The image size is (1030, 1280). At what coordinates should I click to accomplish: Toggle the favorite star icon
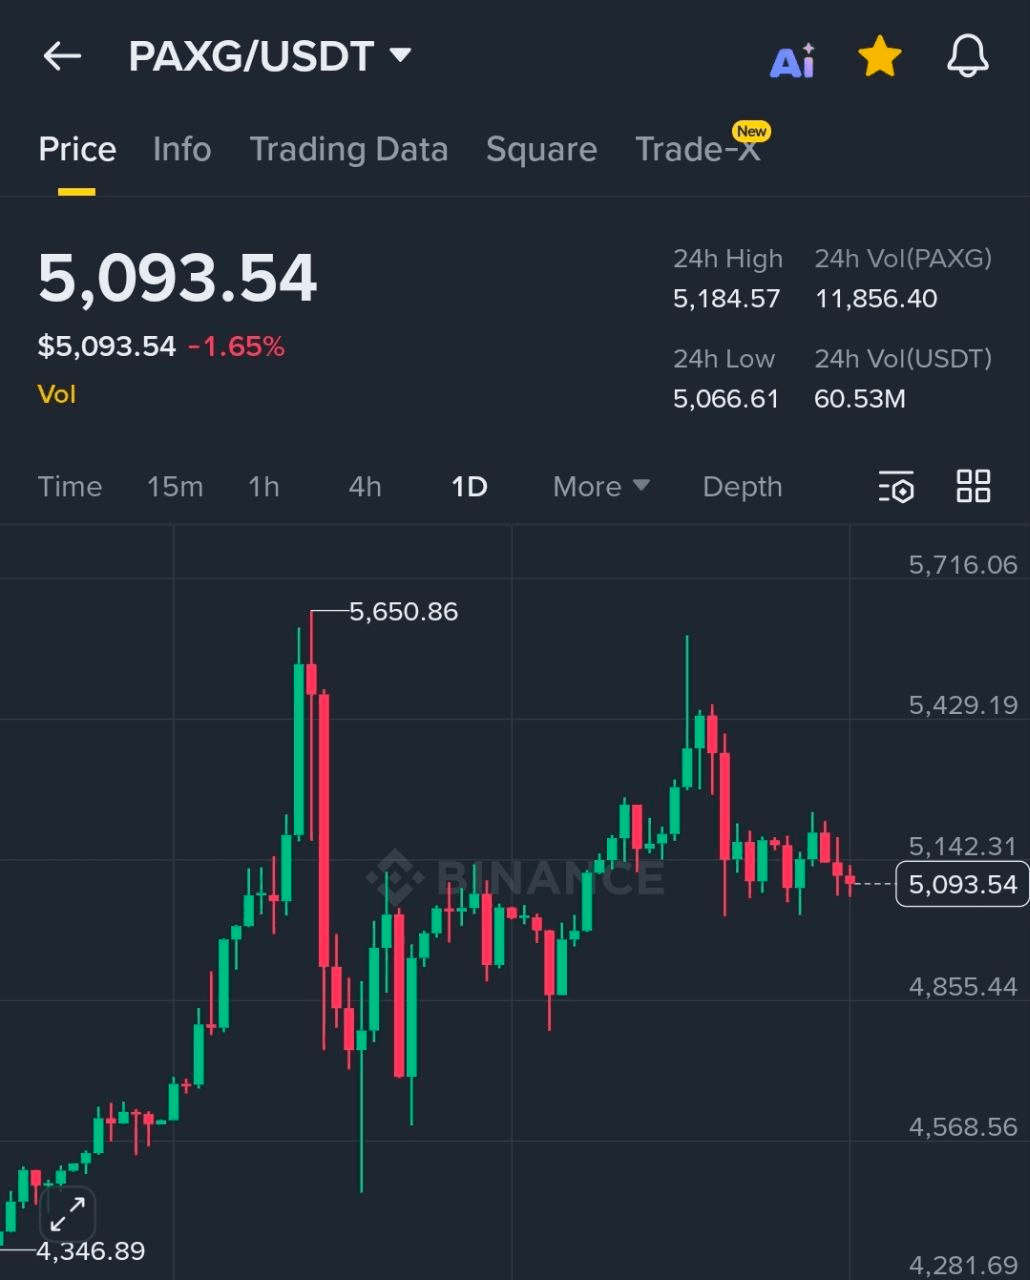[880, 58]
